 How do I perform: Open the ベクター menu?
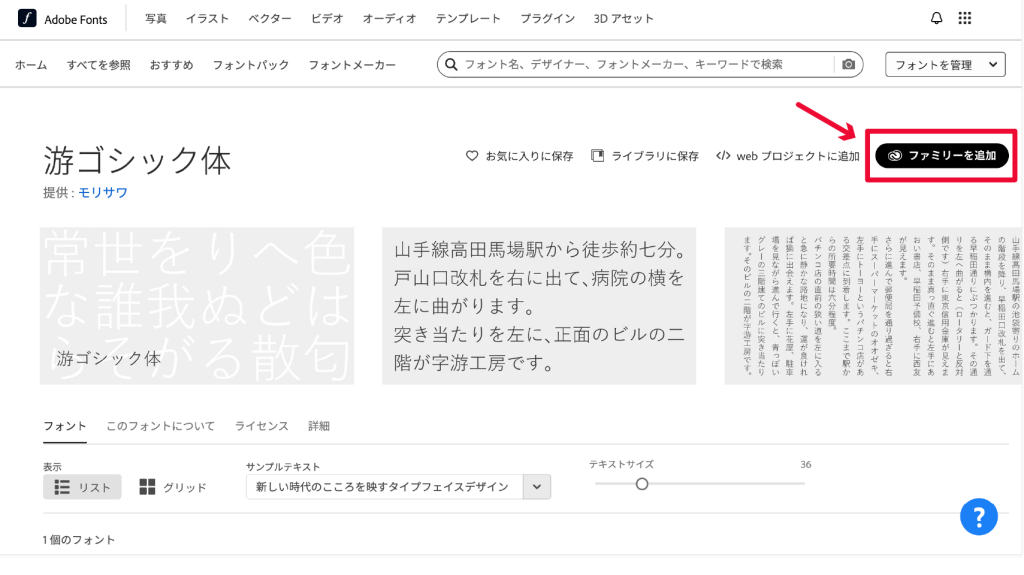click(x=270, y=19)
